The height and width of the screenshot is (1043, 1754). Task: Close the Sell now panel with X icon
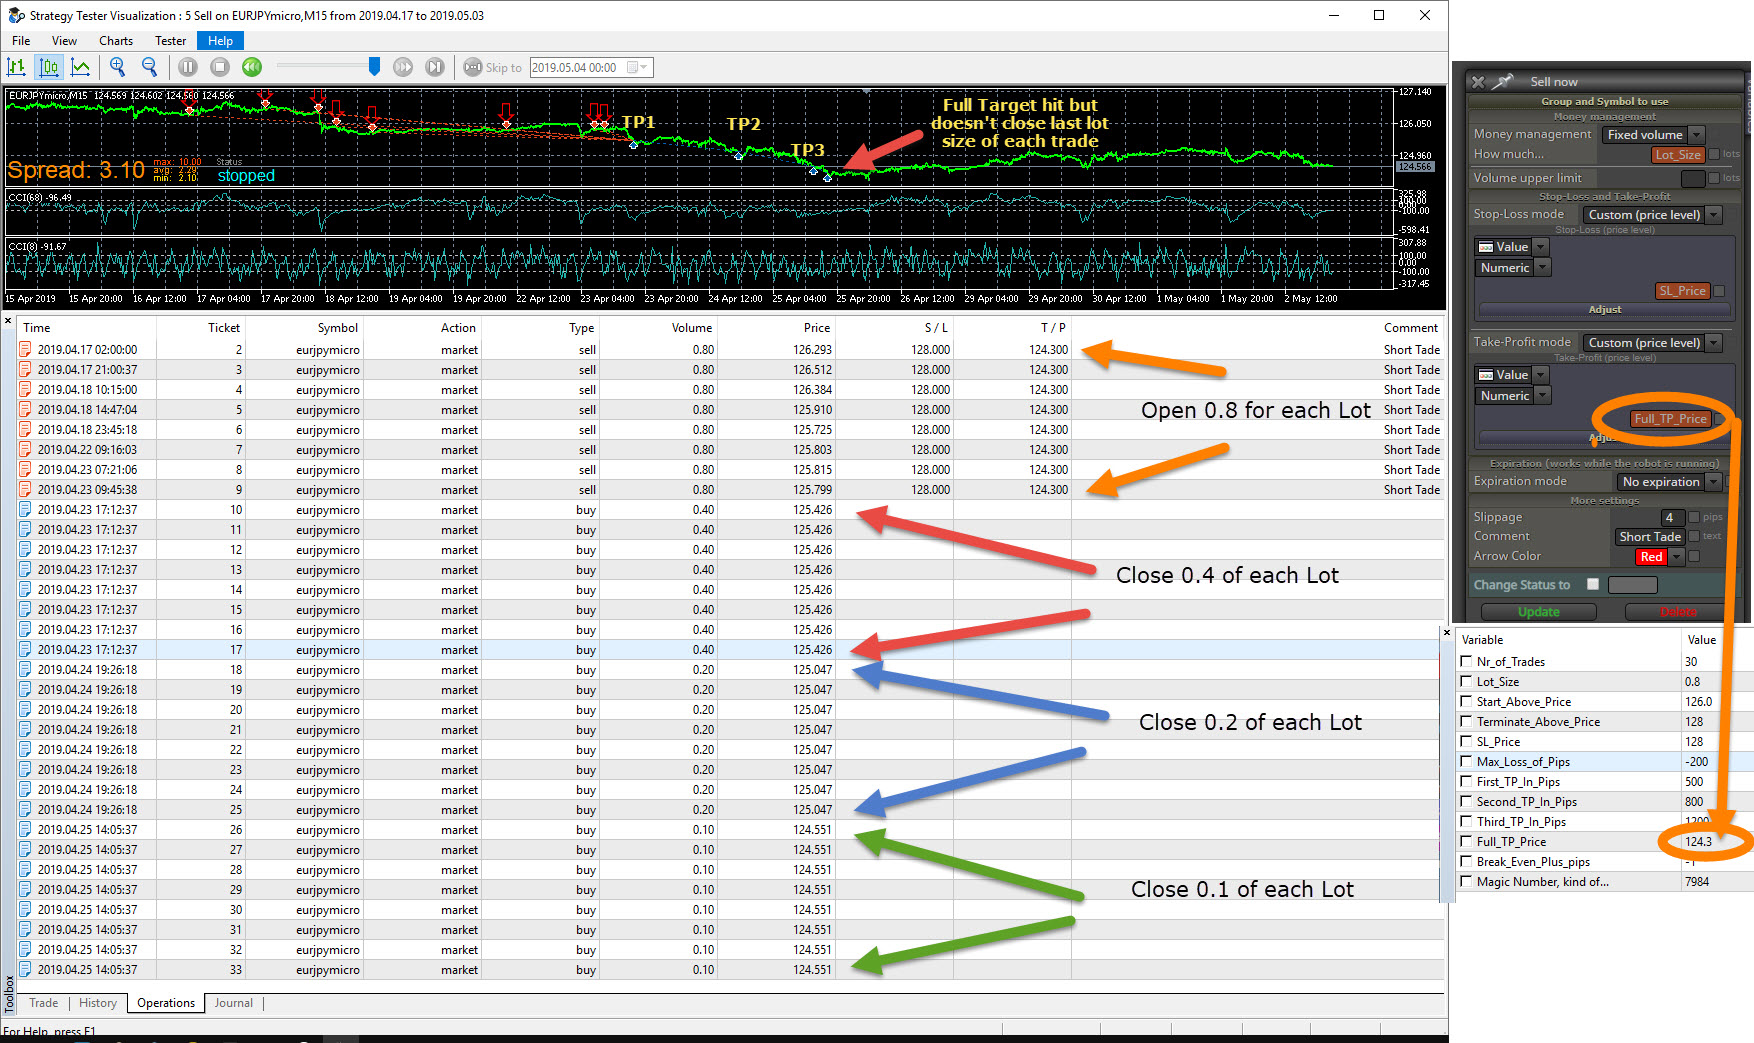click(x=1479, y=82)
